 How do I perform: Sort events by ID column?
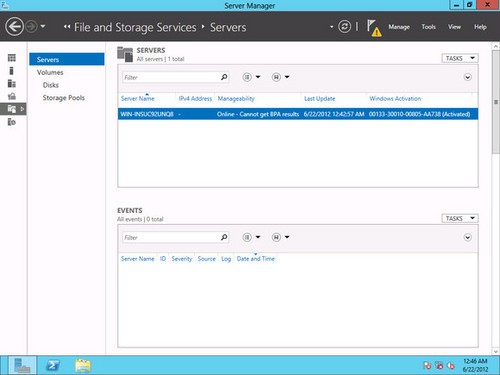click(163, 259)
